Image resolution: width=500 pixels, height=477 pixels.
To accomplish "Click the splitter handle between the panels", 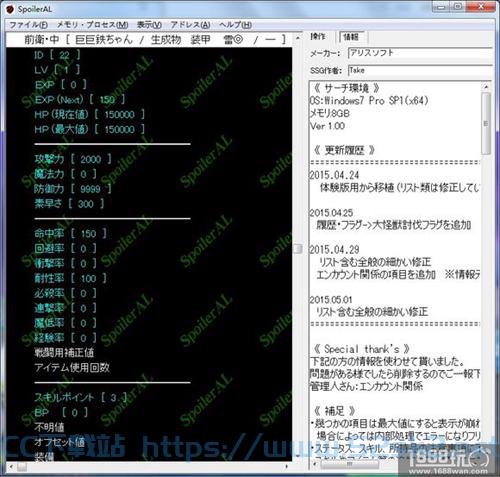I will pyautogui.click(x=298, y=248).
